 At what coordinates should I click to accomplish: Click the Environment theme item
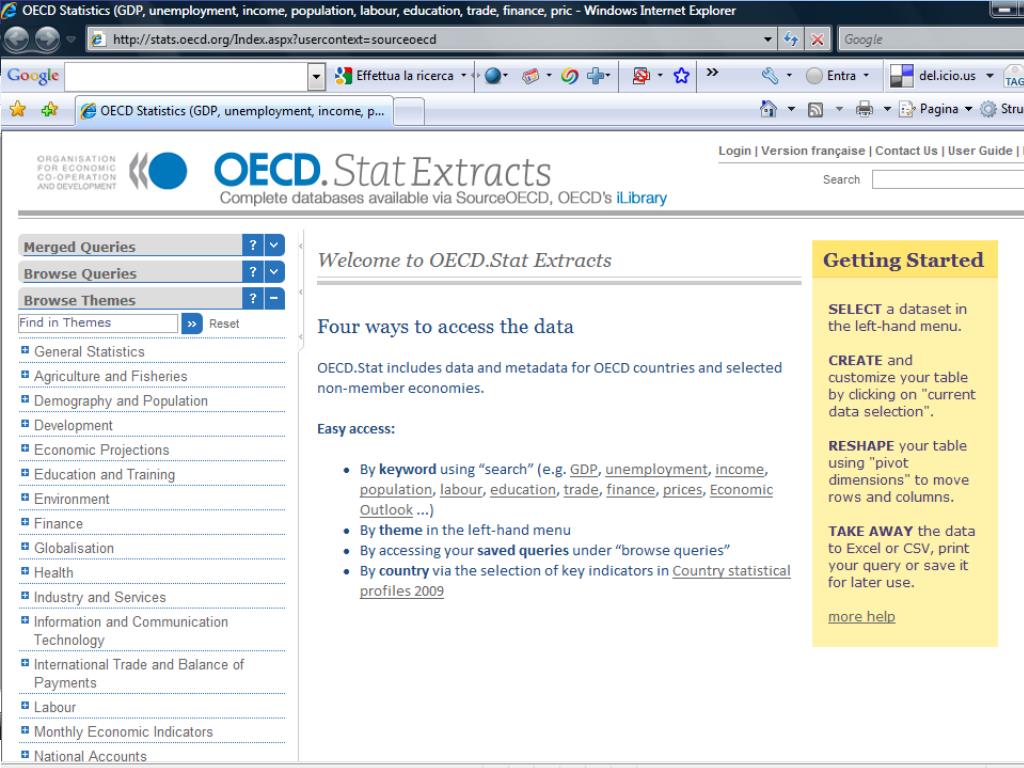tap(72, 499)
